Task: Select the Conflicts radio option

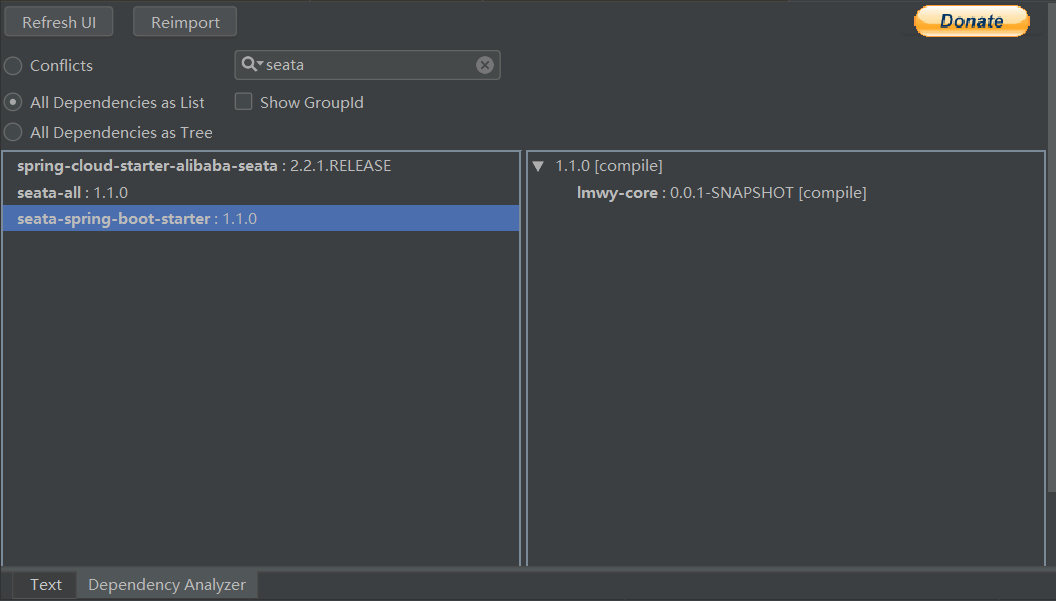Action: 13,66
